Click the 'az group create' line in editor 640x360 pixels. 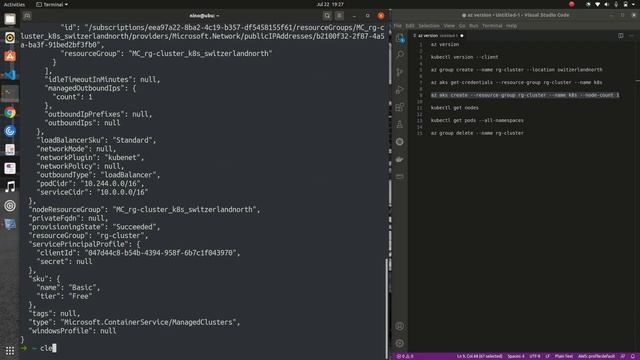pyautogui.click(x=516, y=70)
